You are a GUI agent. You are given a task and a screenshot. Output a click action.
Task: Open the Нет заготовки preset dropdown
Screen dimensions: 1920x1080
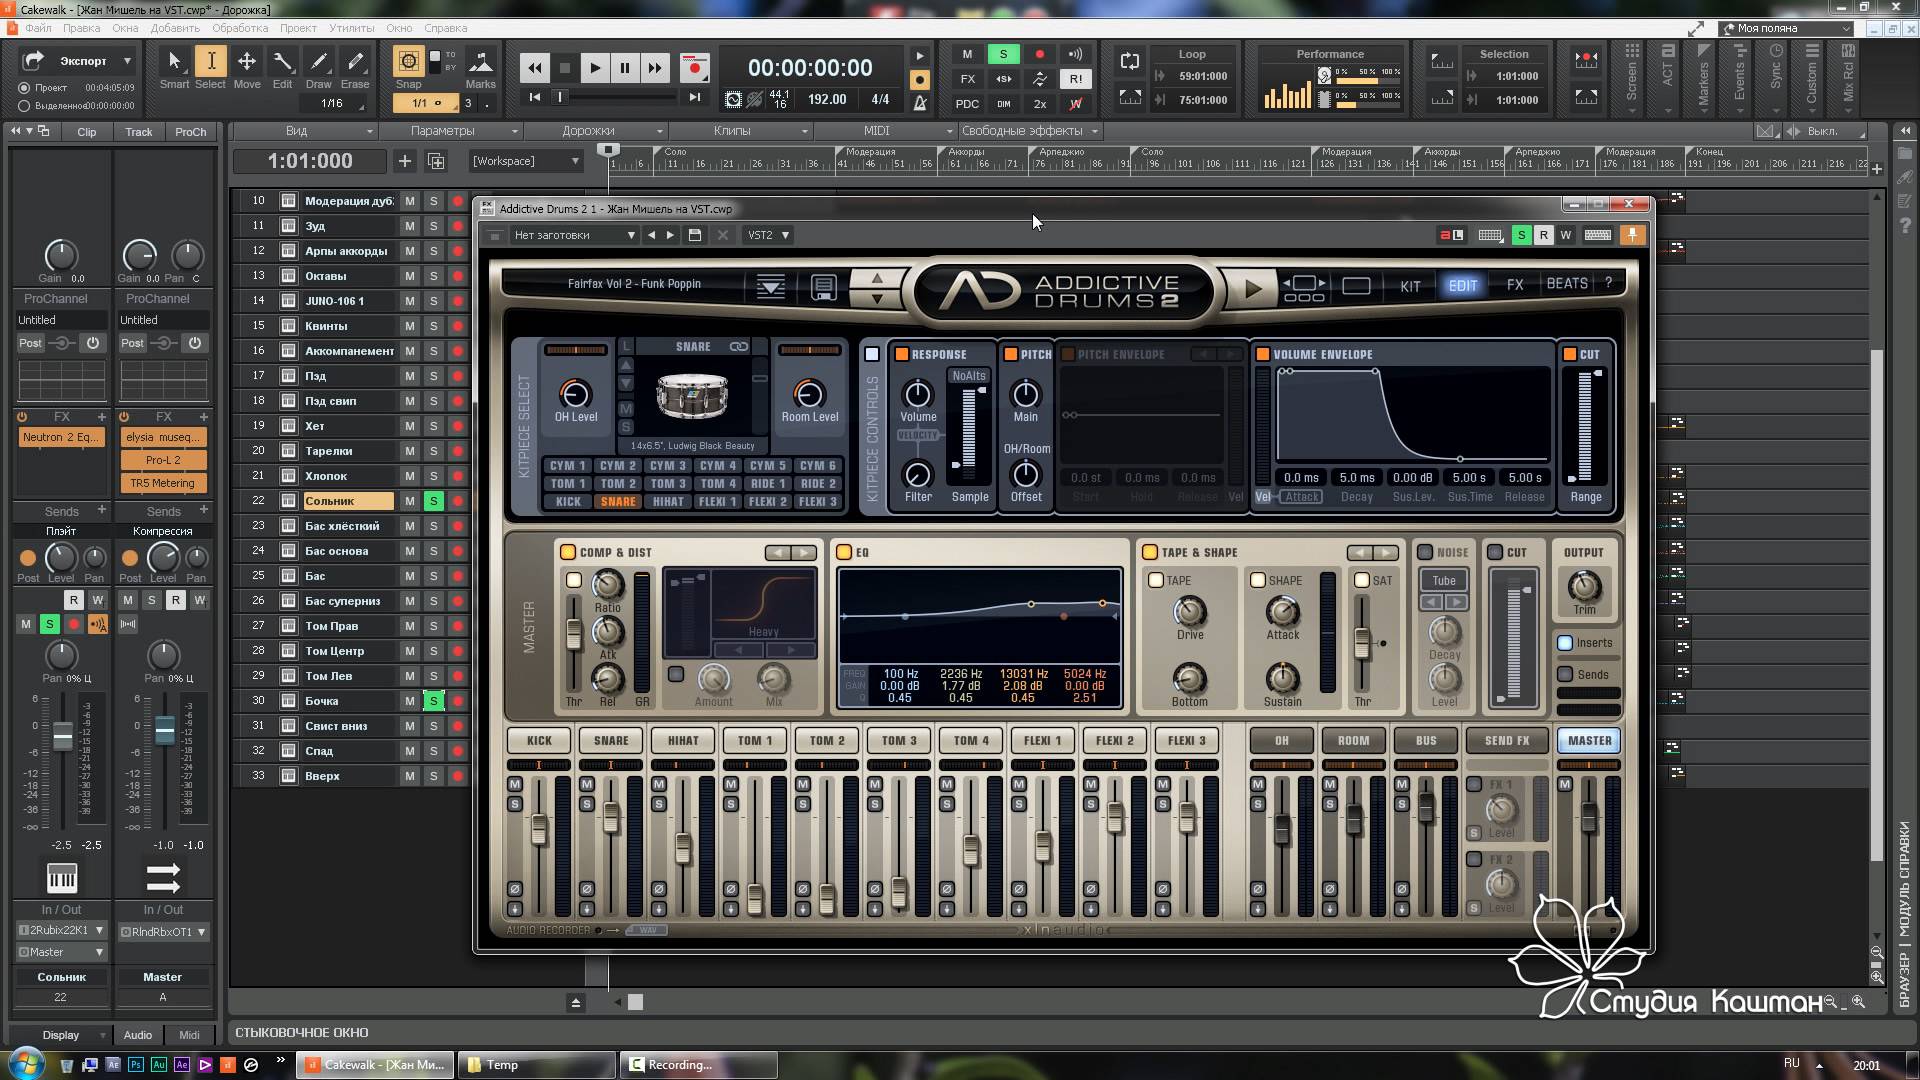(574, 235)
